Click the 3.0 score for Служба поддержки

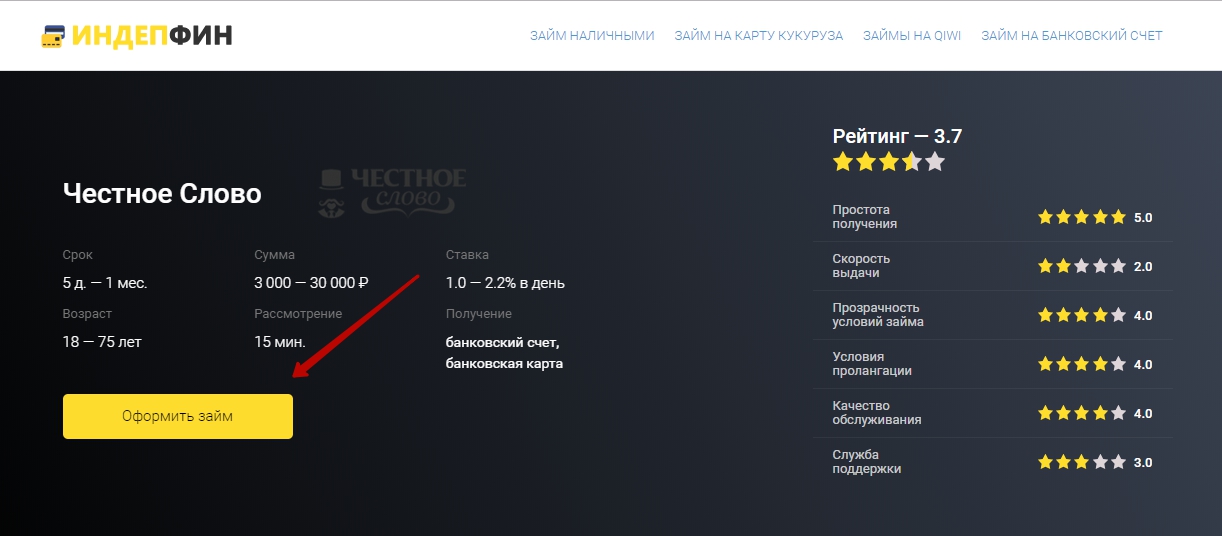(1143, 462)
